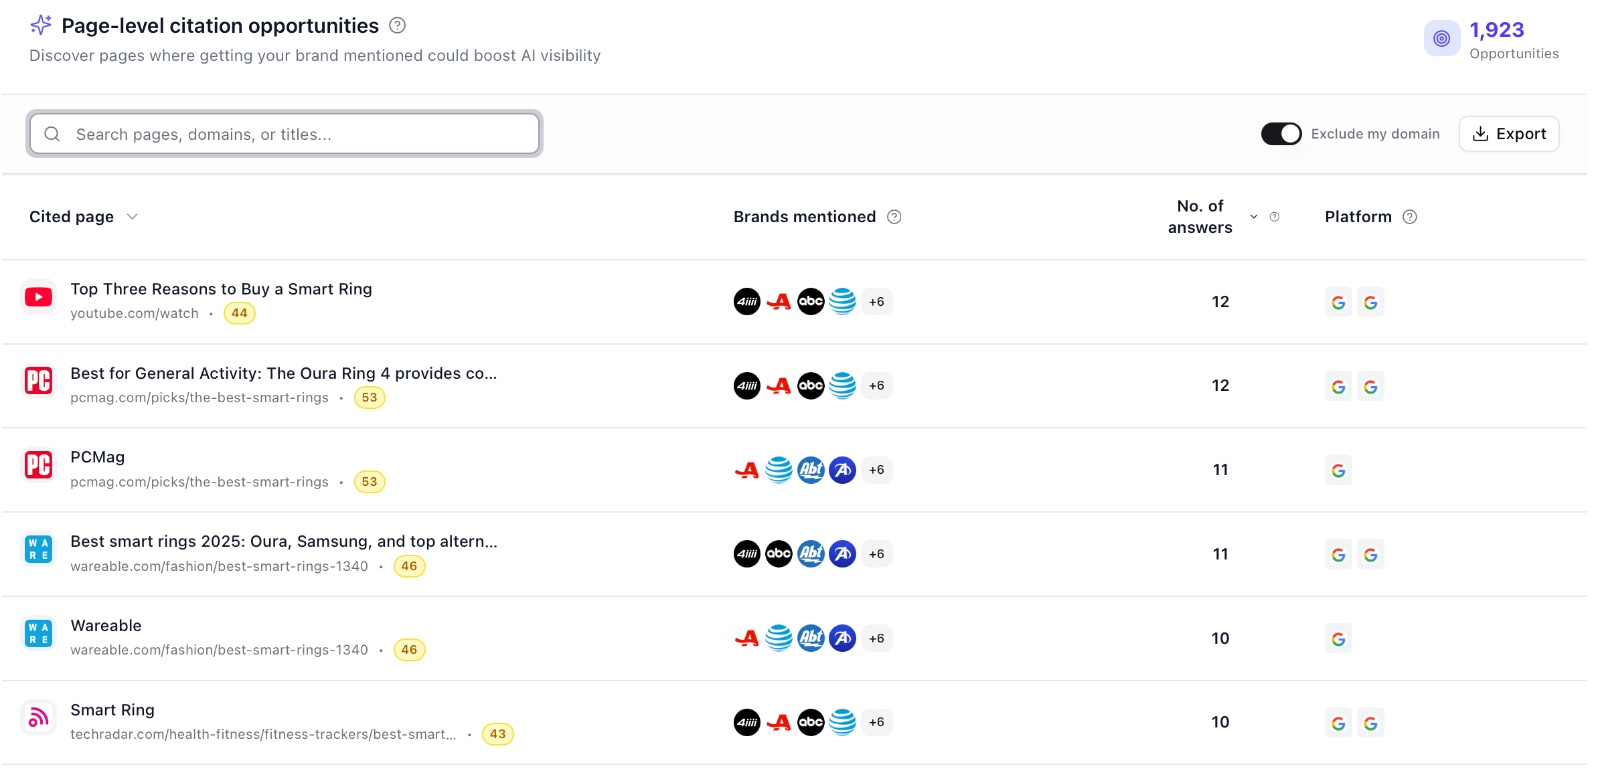Click the 4iiii brand logo on the first row
This screenshot has height=779, width=1600.
coord(747,301)
